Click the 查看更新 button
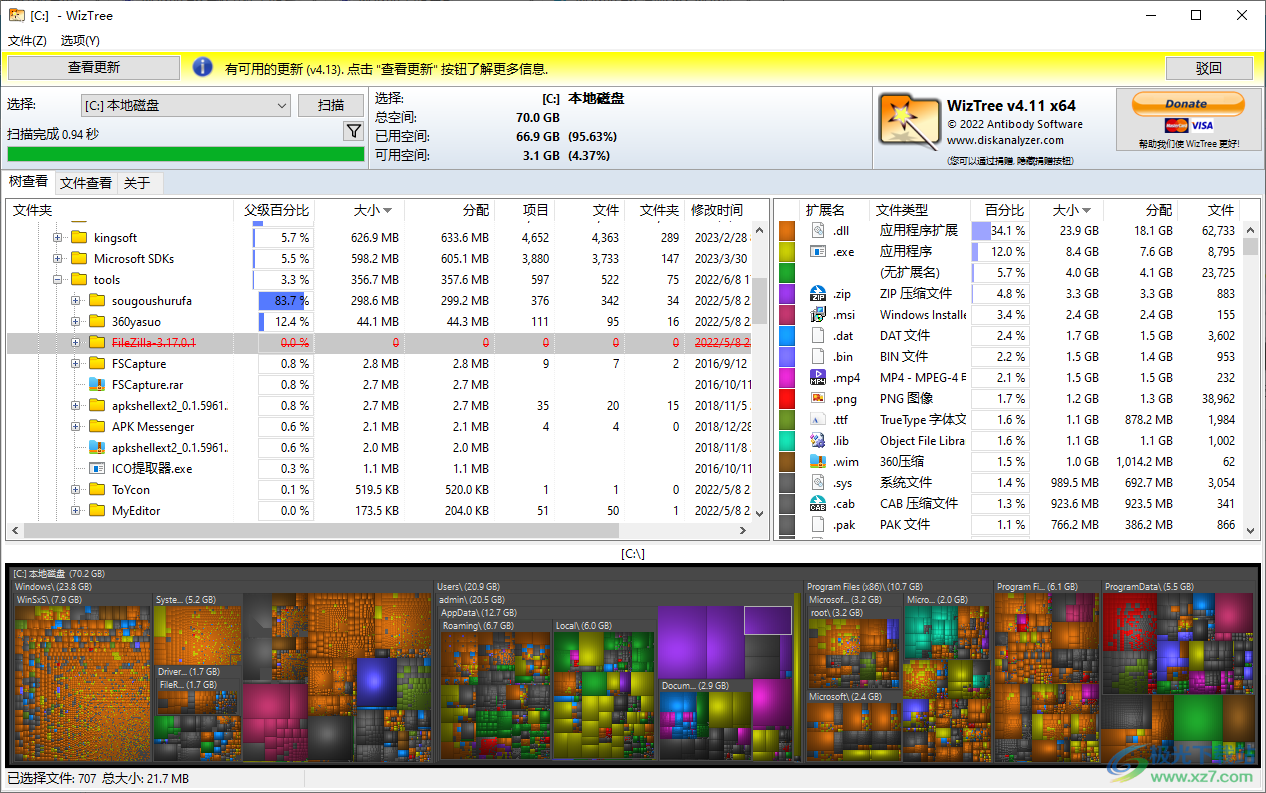Image resolution: width=1266 pixels, height=793 pixels. pyautogui.click(x=94, y=68)
